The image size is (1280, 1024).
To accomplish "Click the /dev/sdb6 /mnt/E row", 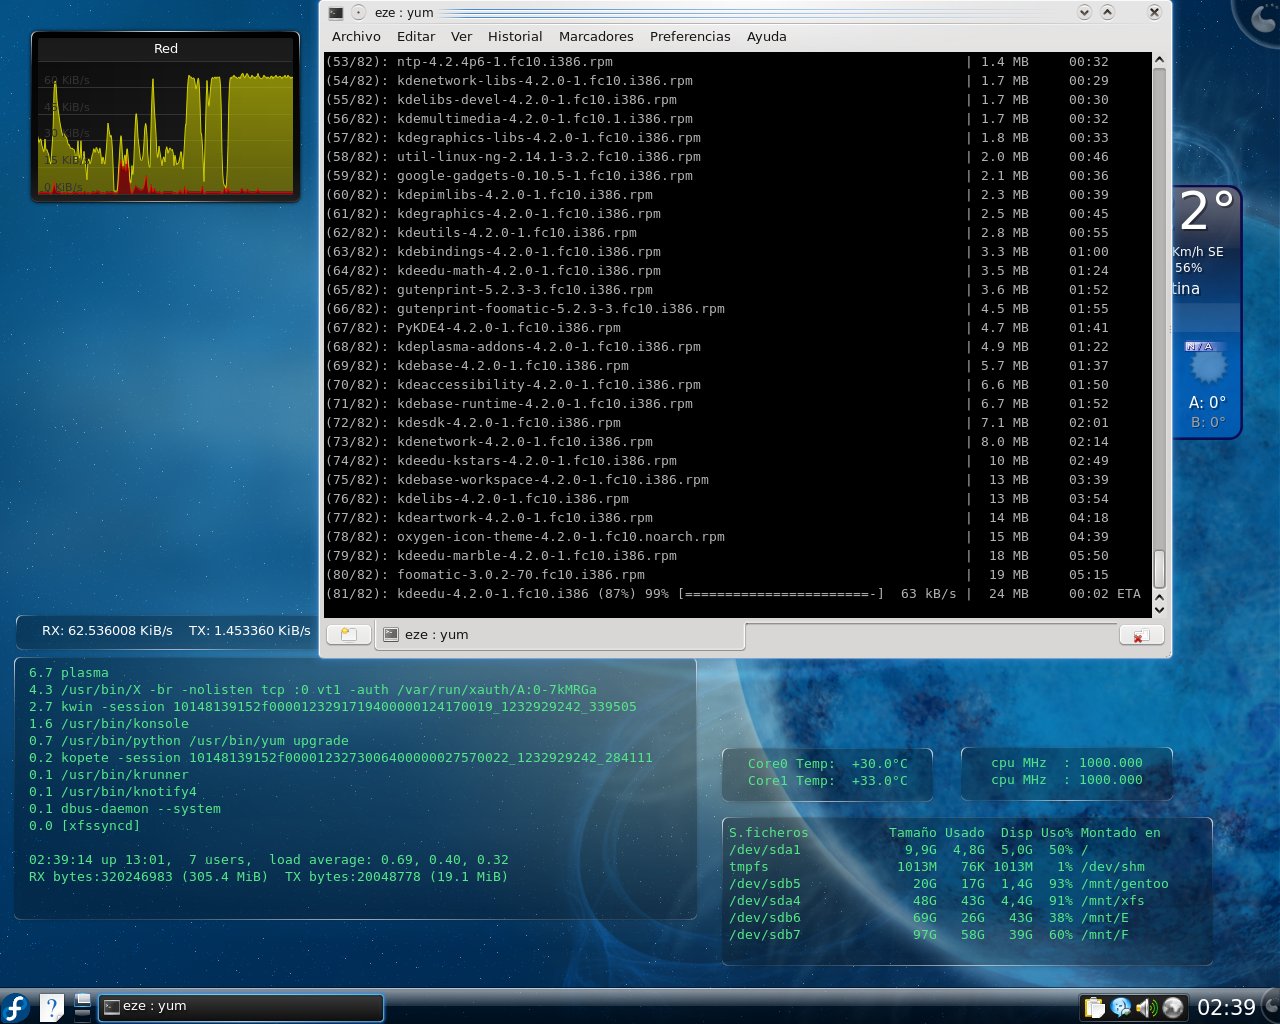I will (x=928, y=918).
